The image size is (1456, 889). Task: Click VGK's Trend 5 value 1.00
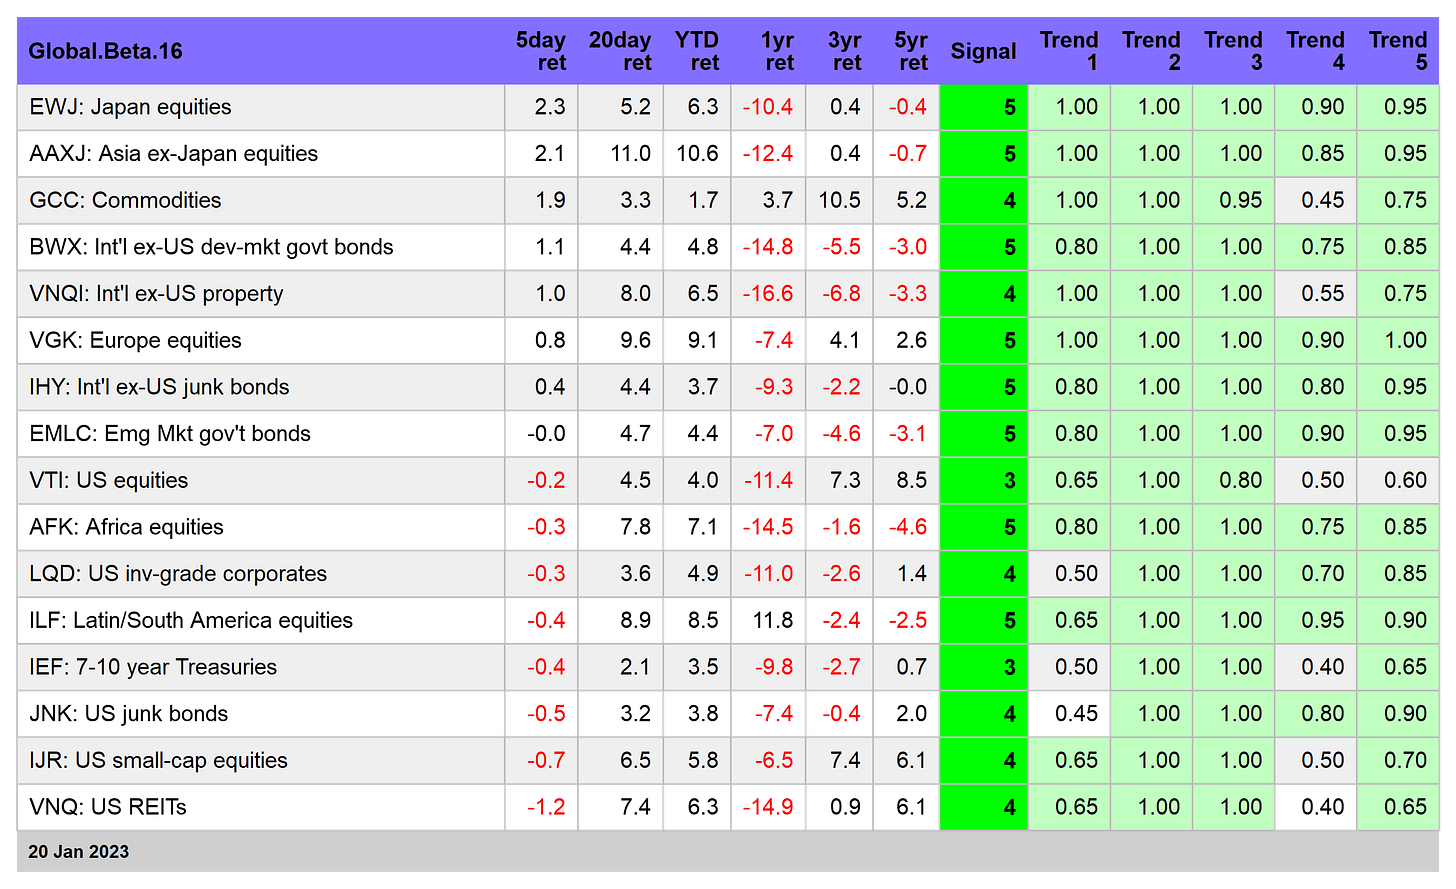[1406, 340]
